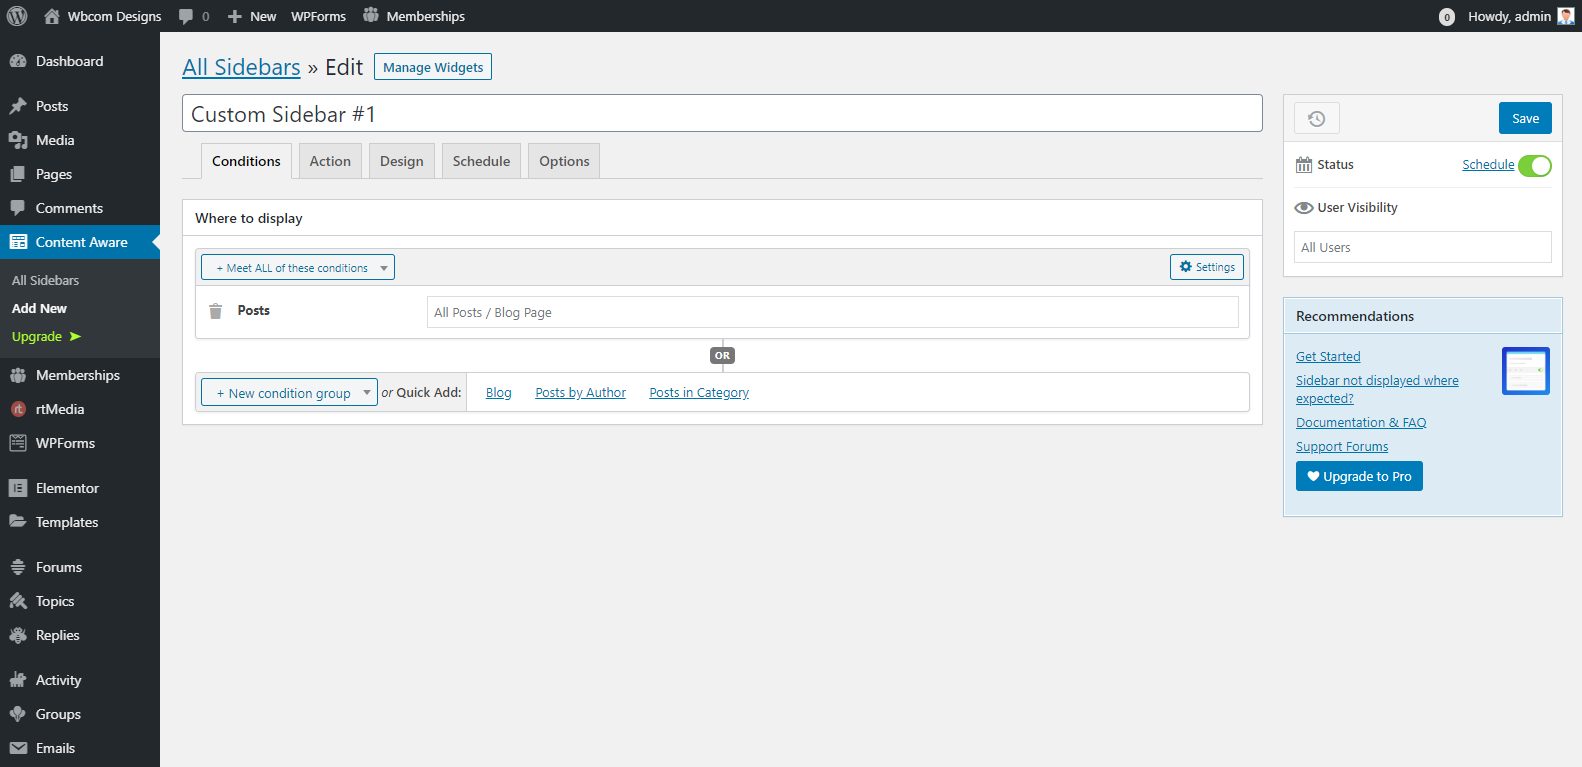The image size is (1582, 767).
Task: Open revision history clock button
Action: (x=1317, y=118)
